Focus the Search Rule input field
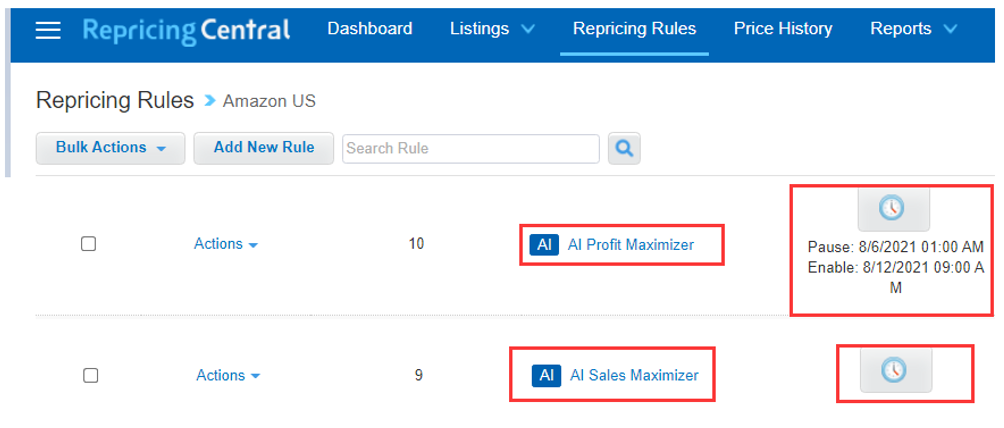1004x428 pixels. pyautogui.click(x=471, y=149)
